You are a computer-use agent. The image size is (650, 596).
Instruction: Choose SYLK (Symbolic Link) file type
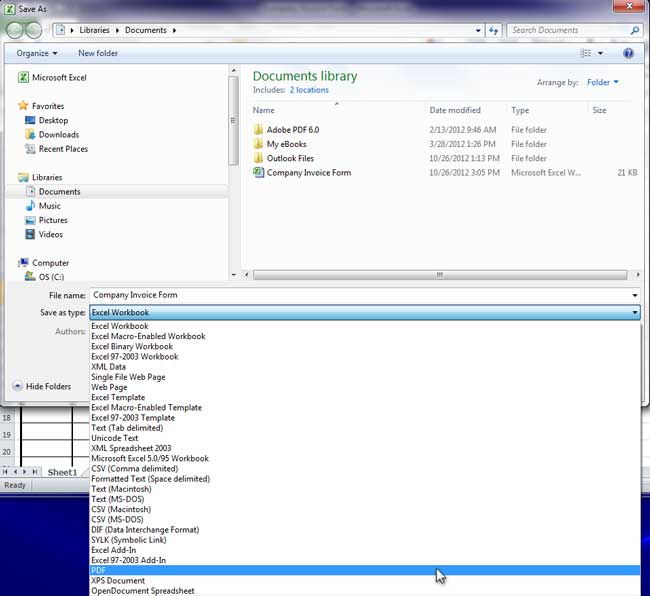365,540
